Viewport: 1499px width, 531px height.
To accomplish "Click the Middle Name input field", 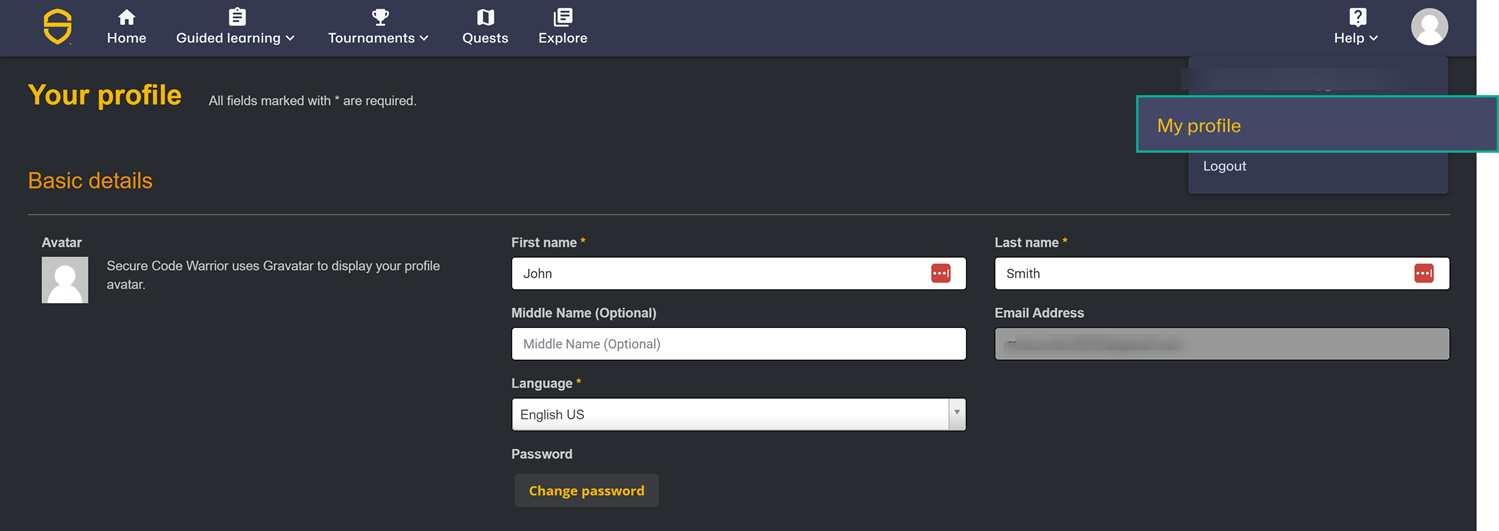I will 738,344.
